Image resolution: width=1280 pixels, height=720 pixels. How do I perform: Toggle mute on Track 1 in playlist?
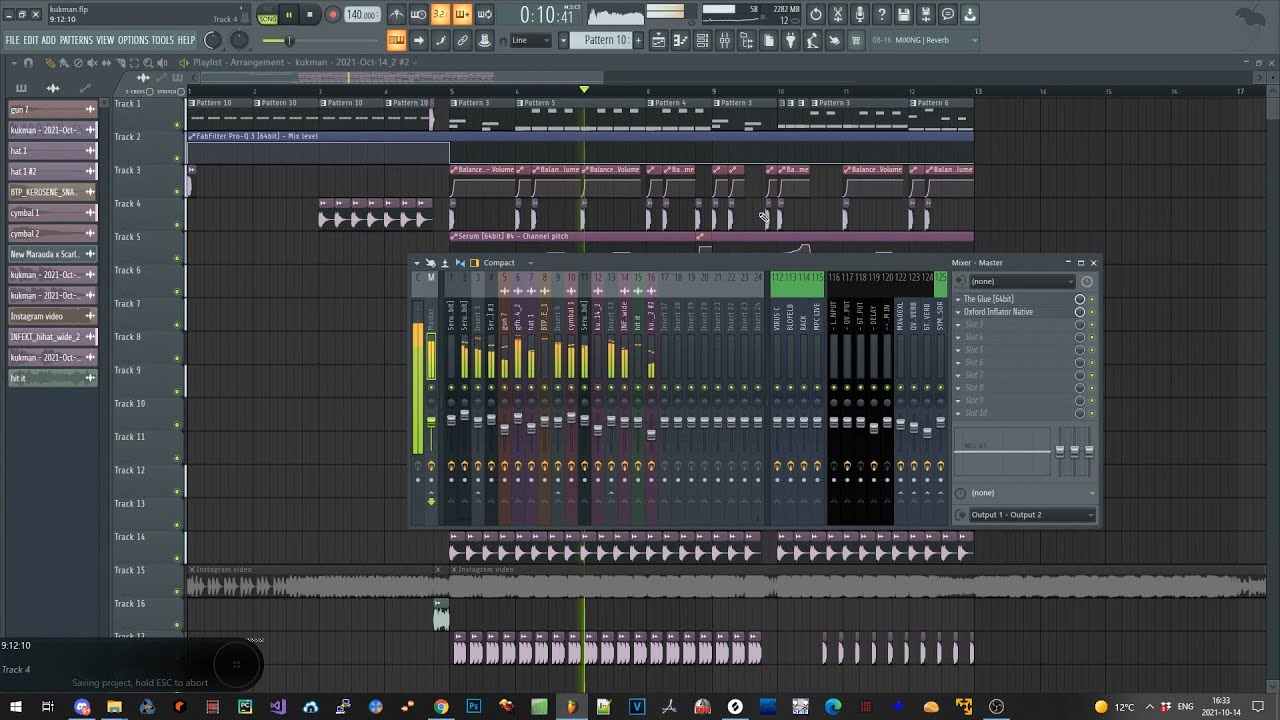coord(177,125)
